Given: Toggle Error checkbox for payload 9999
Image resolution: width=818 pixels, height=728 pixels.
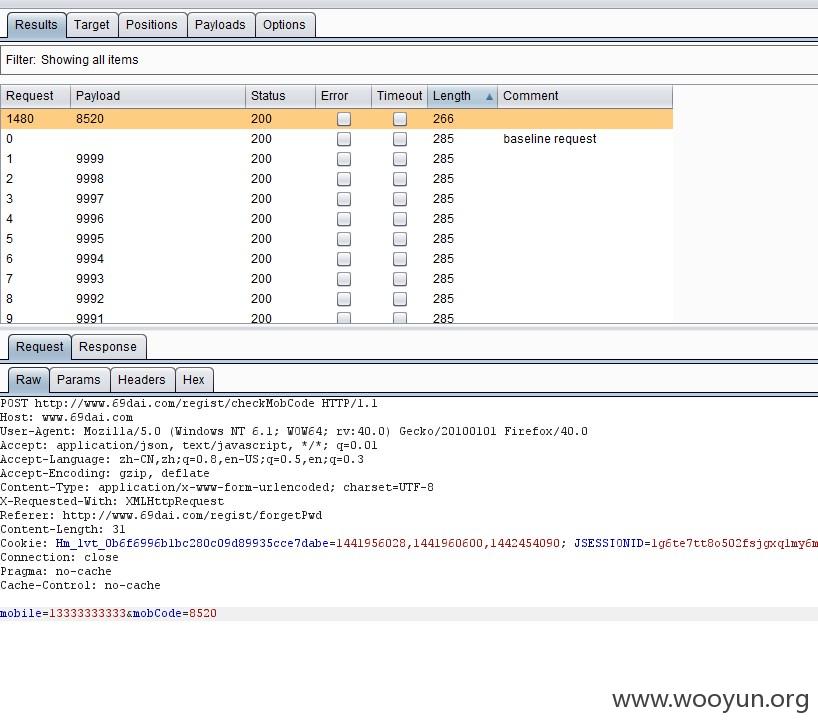Looking at the screenshot, I should (344, 159).
